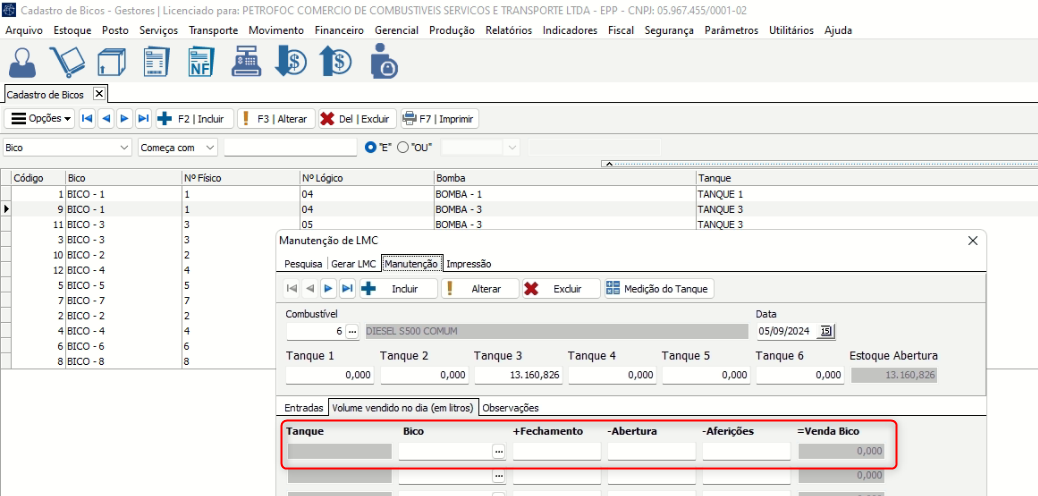Switch to the Observações tab

[511, 408]
